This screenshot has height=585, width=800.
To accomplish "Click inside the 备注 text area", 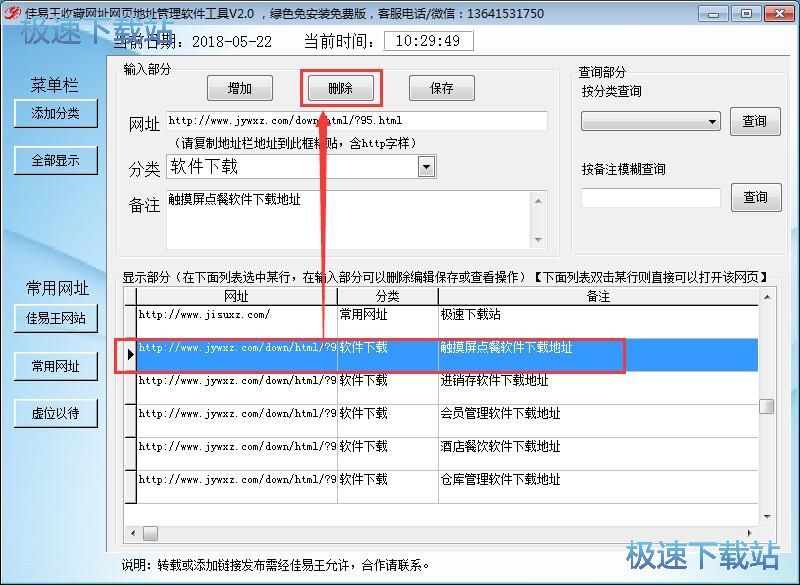I will tap(348, 220).
